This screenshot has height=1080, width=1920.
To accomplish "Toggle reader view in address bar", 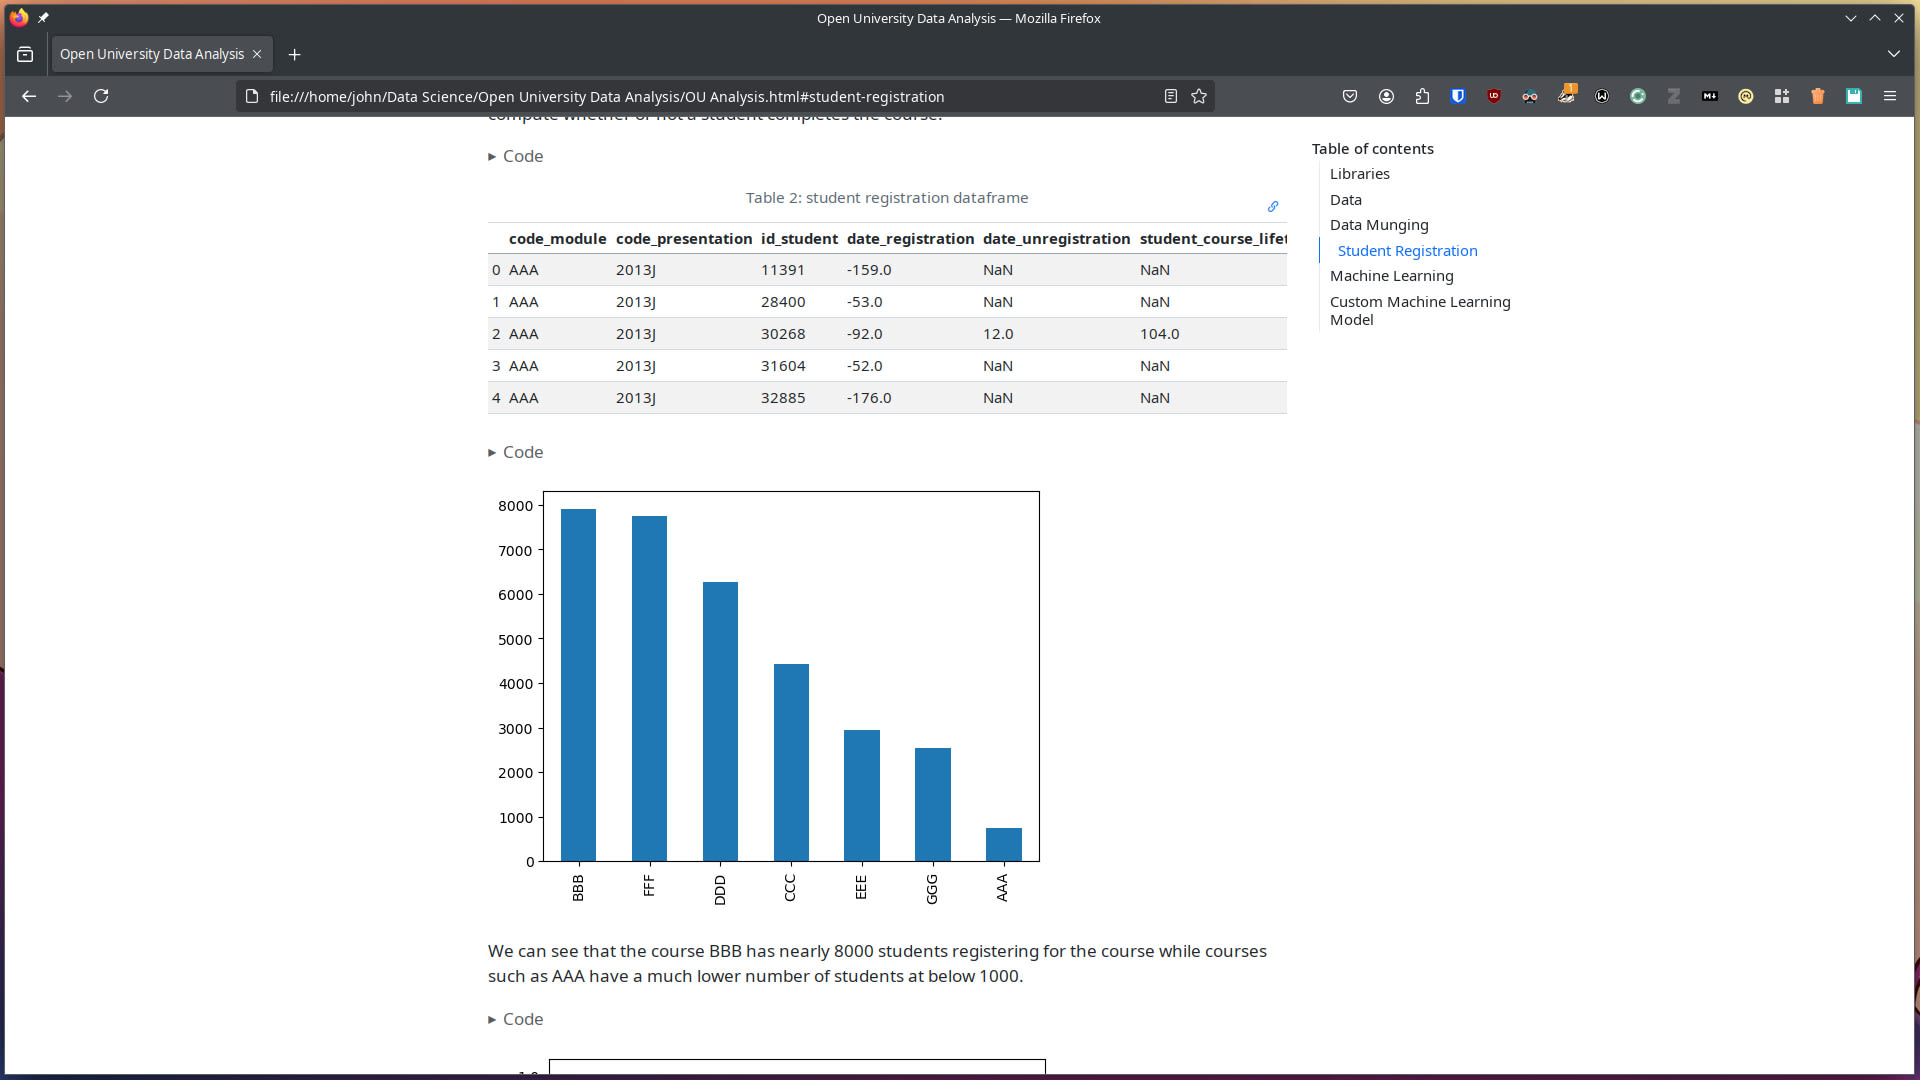I will point(1170,96).
